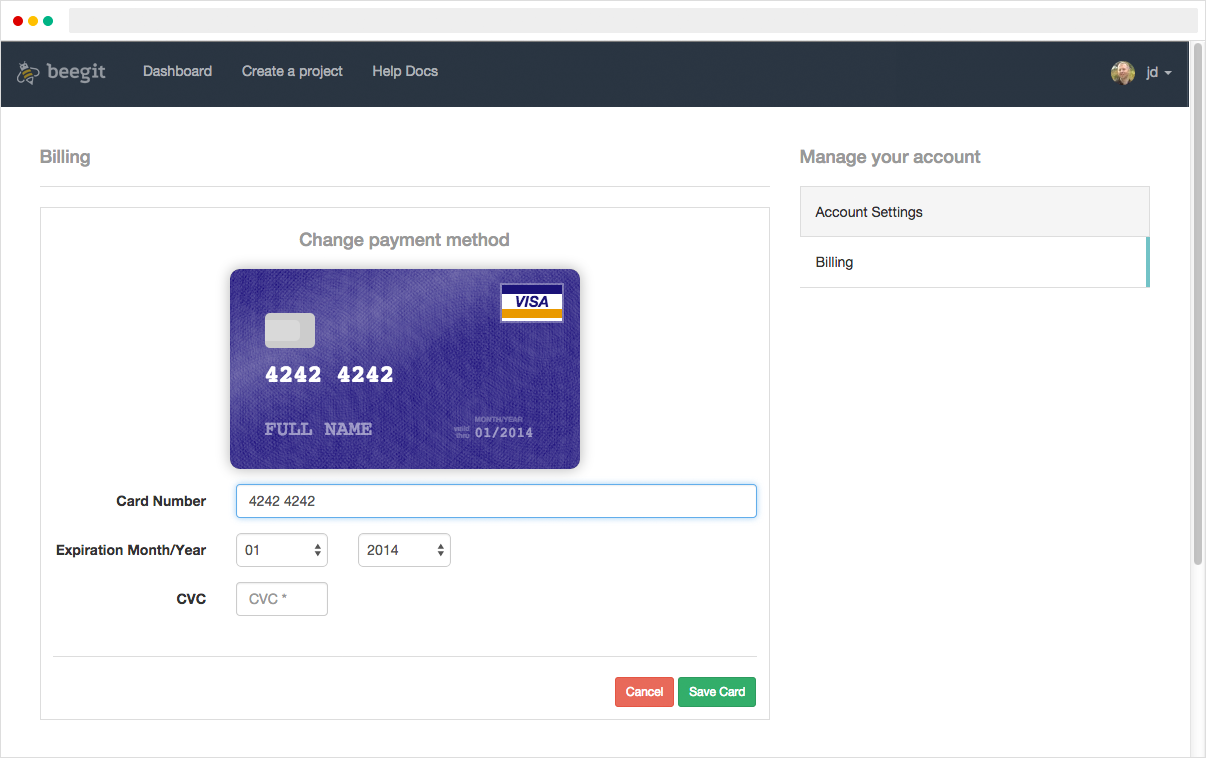
Task: Focus the Card Number field
Action: tap(496, 501)
